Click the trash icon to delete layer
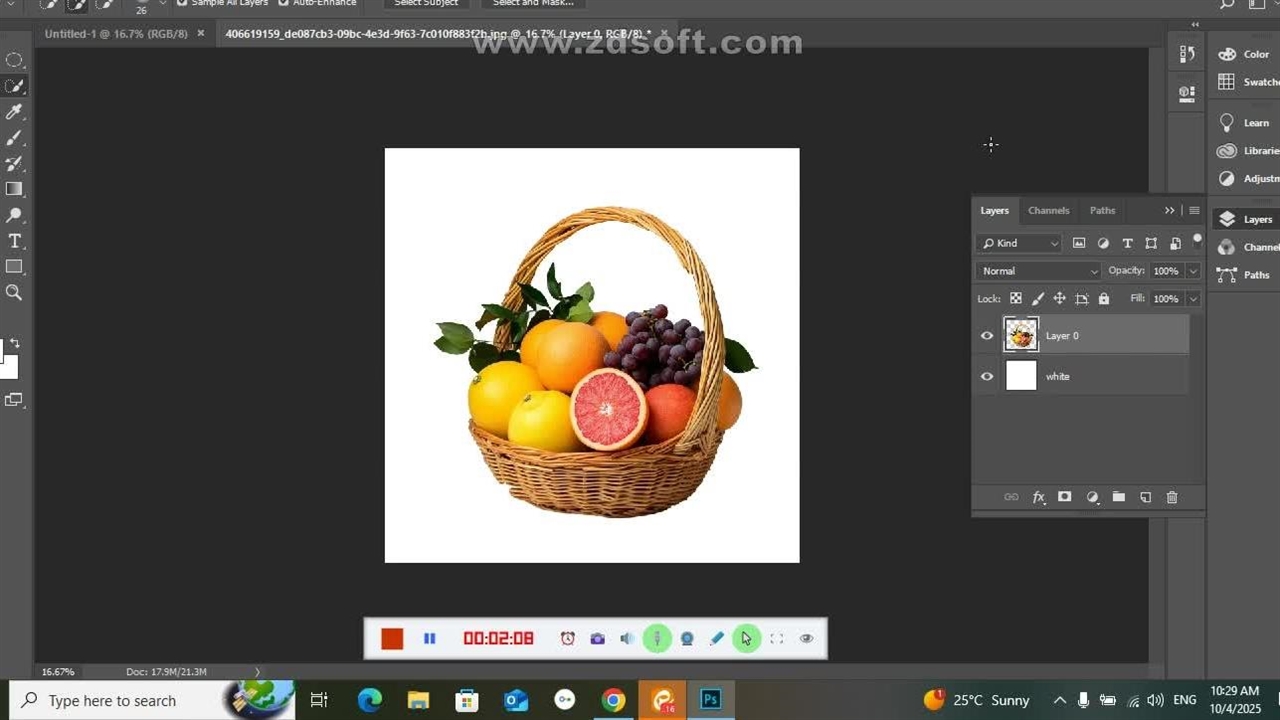 pos(1172,497)
